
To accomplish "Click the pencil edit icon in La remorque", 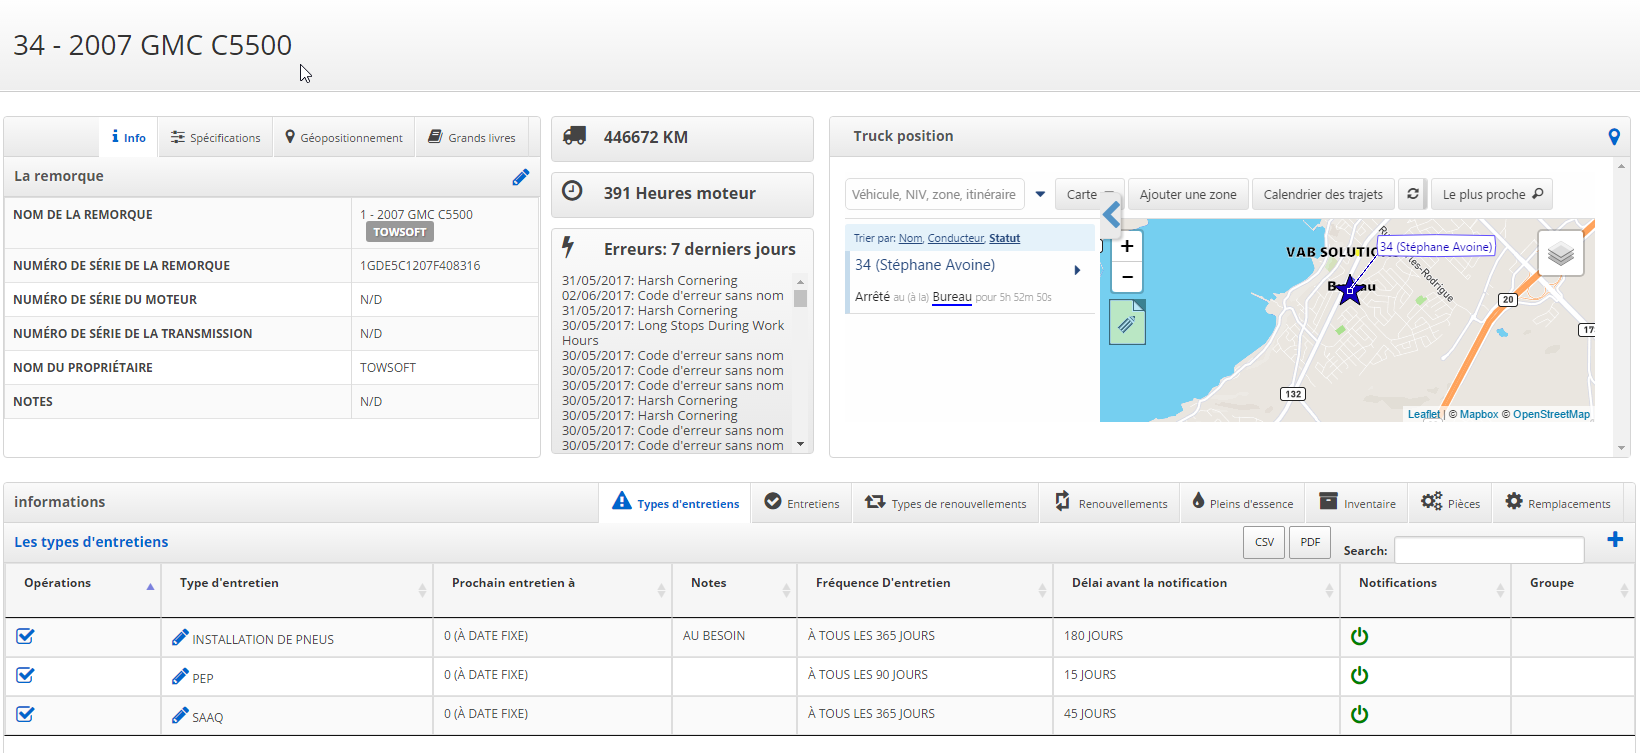I will tap(520, 177).
